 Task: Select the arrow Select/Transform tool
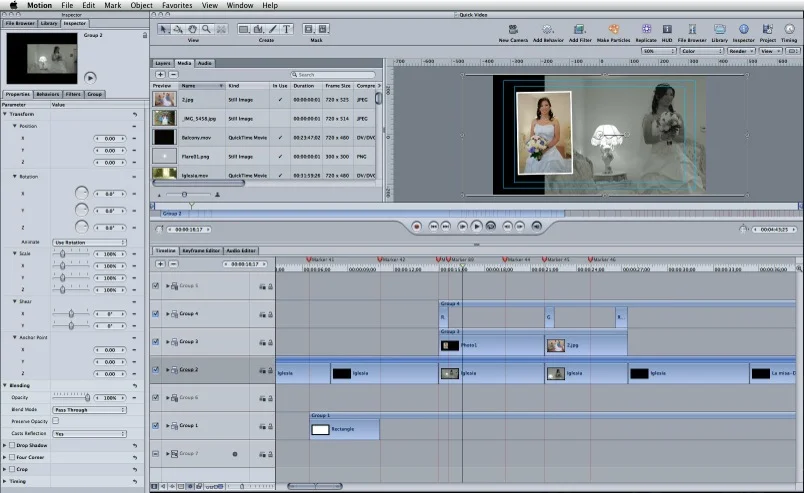pos(164,29)
